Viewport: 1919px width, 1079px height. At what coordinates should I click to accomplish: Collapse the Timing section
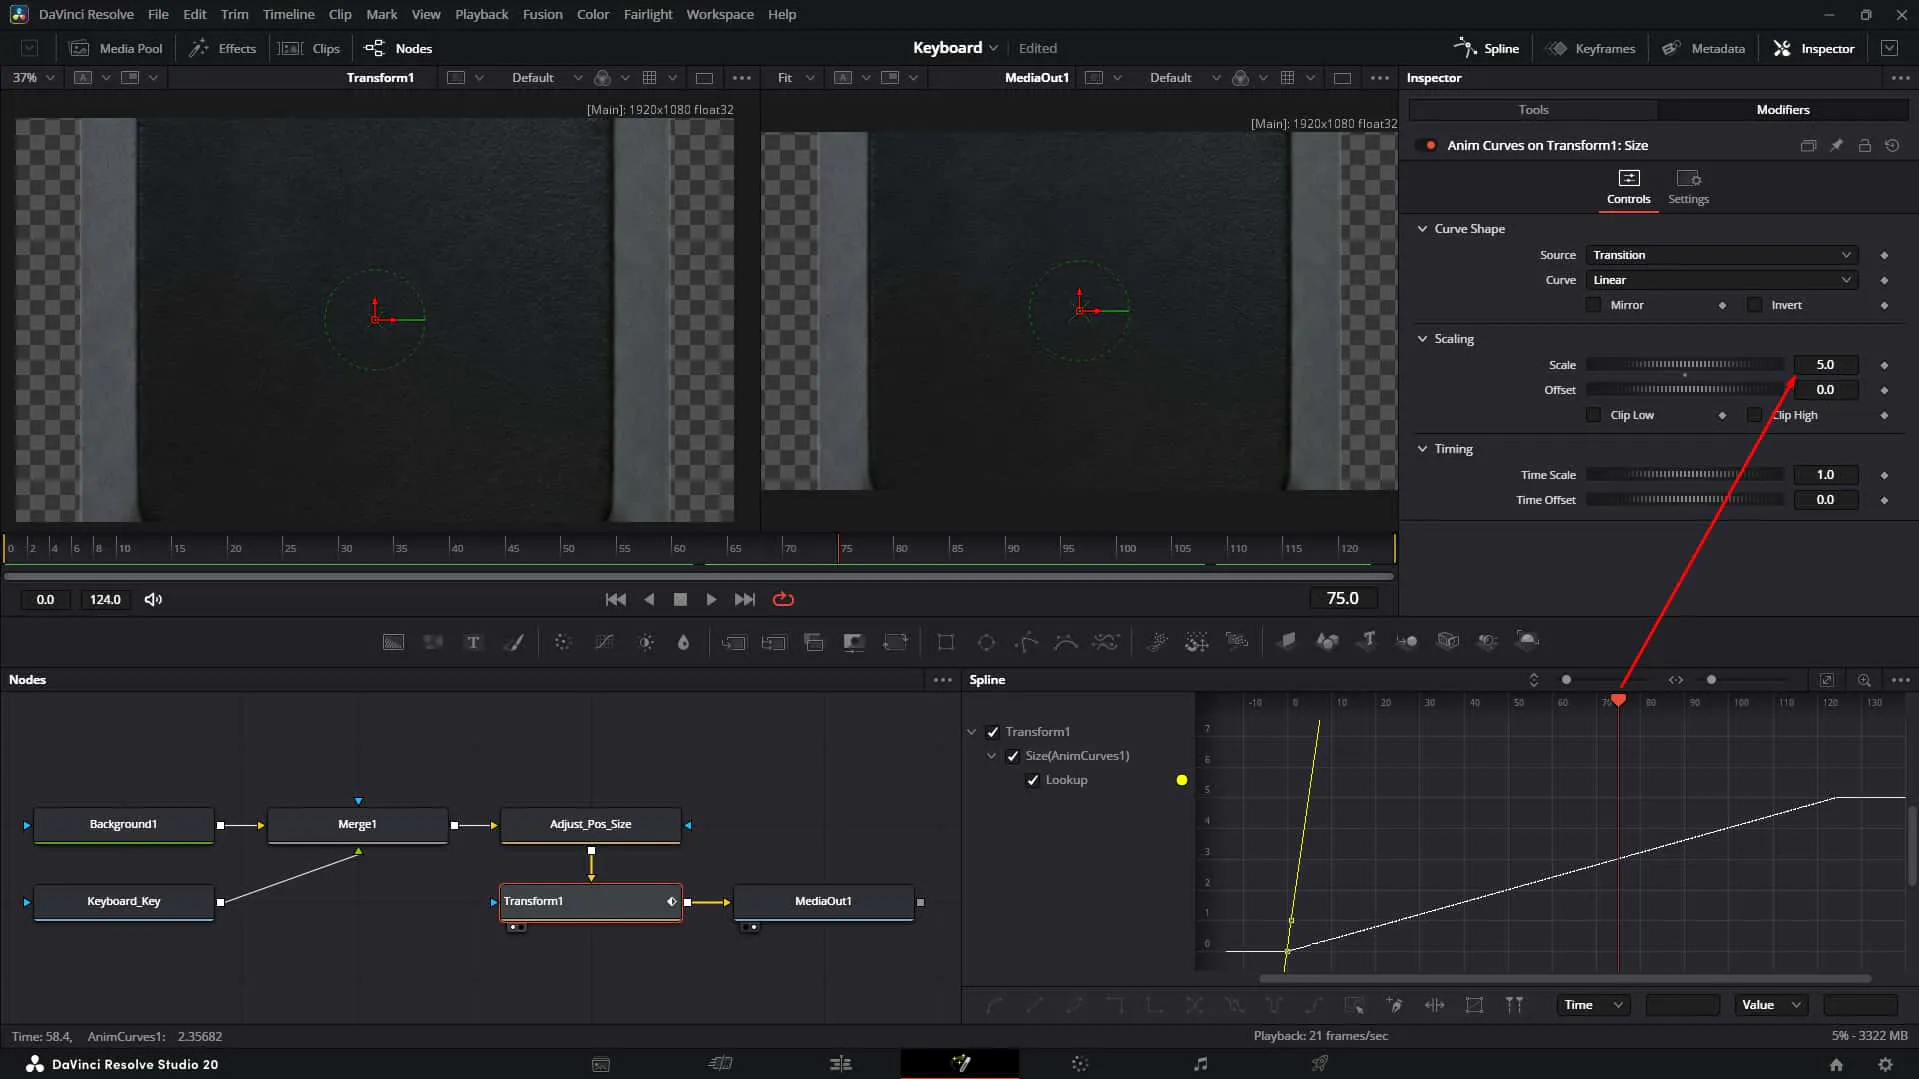(x=1422, y=449)
